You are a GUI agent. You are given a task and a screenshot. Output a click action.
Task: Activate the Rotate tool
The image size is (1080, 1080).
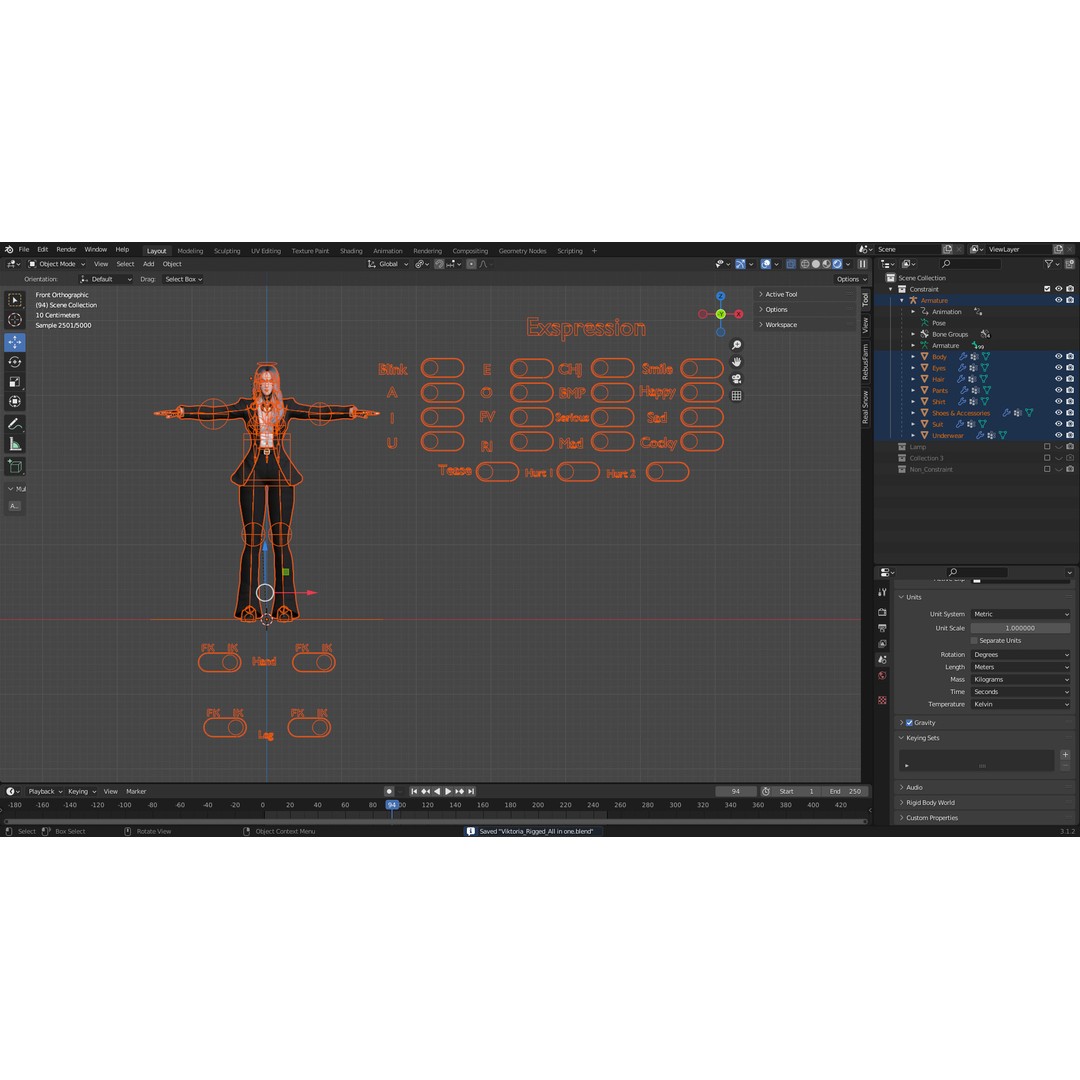(14, 362)
